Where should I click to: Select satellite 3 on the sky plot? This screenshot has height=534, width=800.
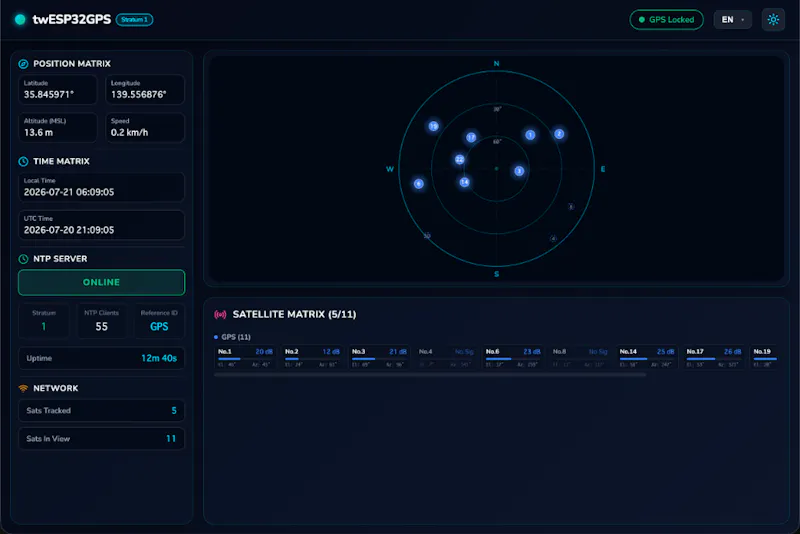[x=519, y=171]
